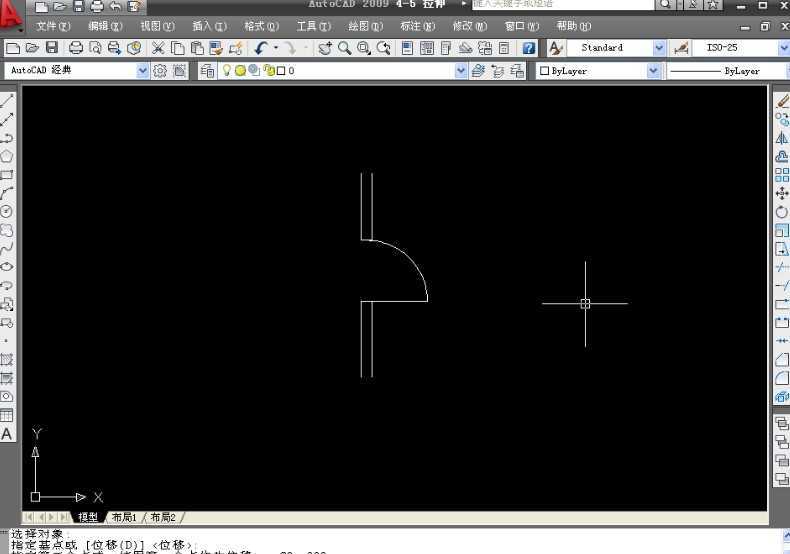The height and width of the screenshot is (554, 790).
Task: Select the Table draw tool
Action: [x=7, y=415]
